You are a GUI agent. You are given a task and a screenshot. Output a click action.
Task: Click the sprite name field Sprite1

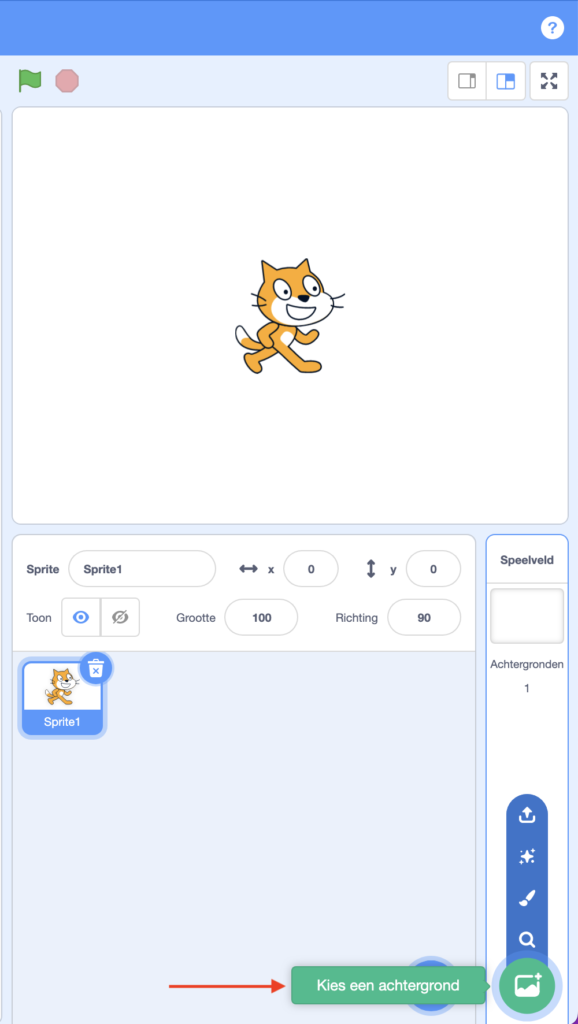pos(142,569)
